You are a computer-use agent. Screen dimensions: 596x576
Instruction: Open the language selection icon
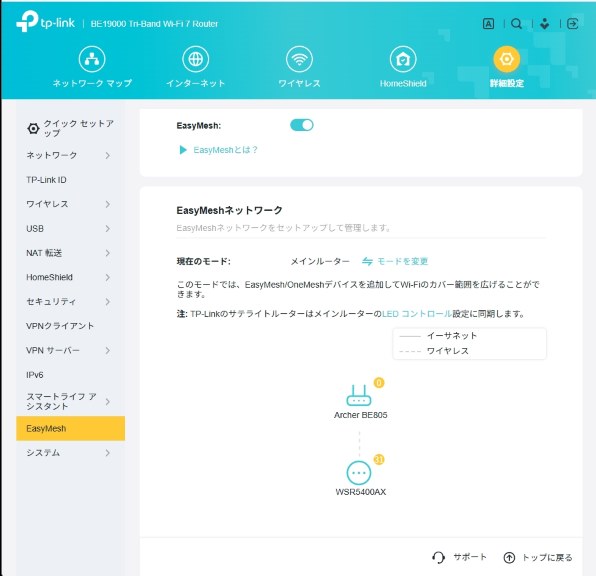click(x=488, y=24)
